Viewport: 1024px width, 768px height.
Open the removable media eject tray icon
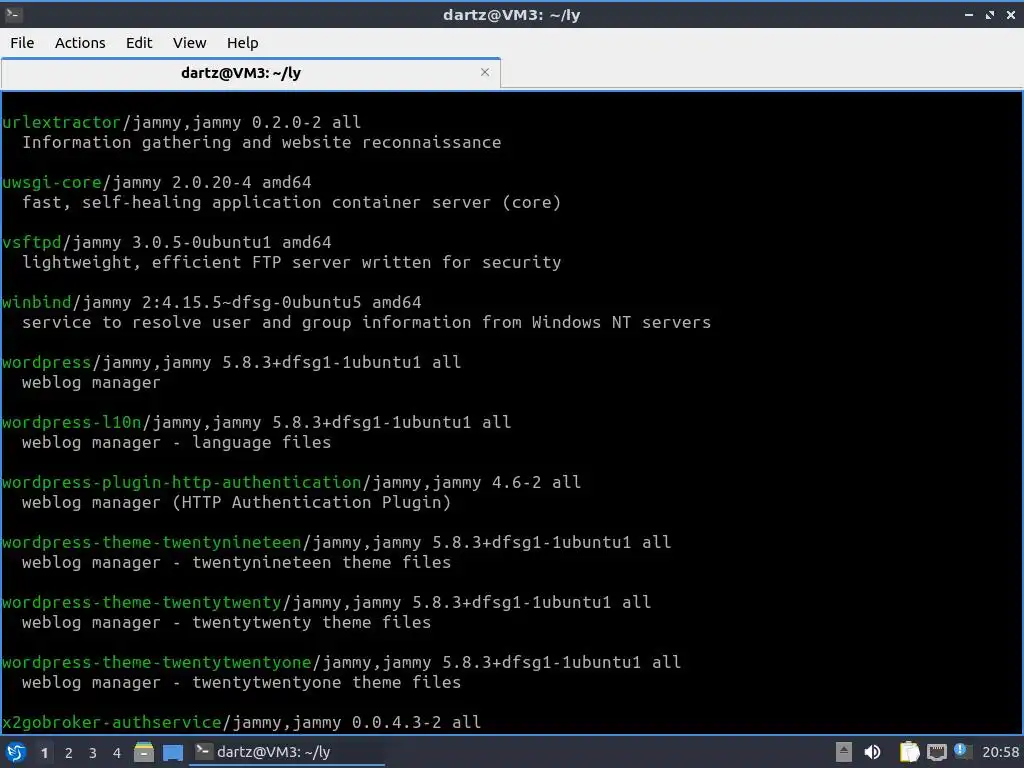click(844, 752)
